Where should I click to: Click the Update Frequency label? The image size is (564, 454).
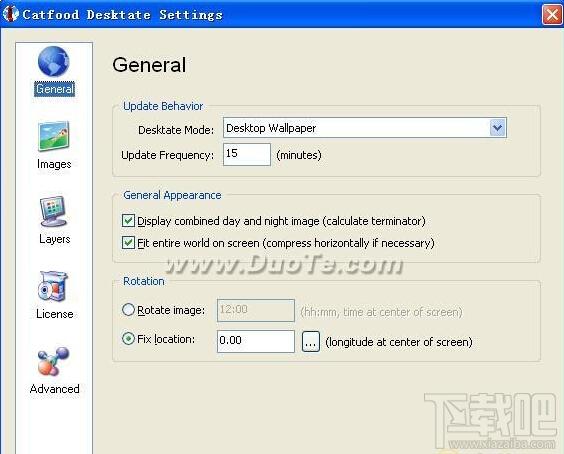click(167, 155)
